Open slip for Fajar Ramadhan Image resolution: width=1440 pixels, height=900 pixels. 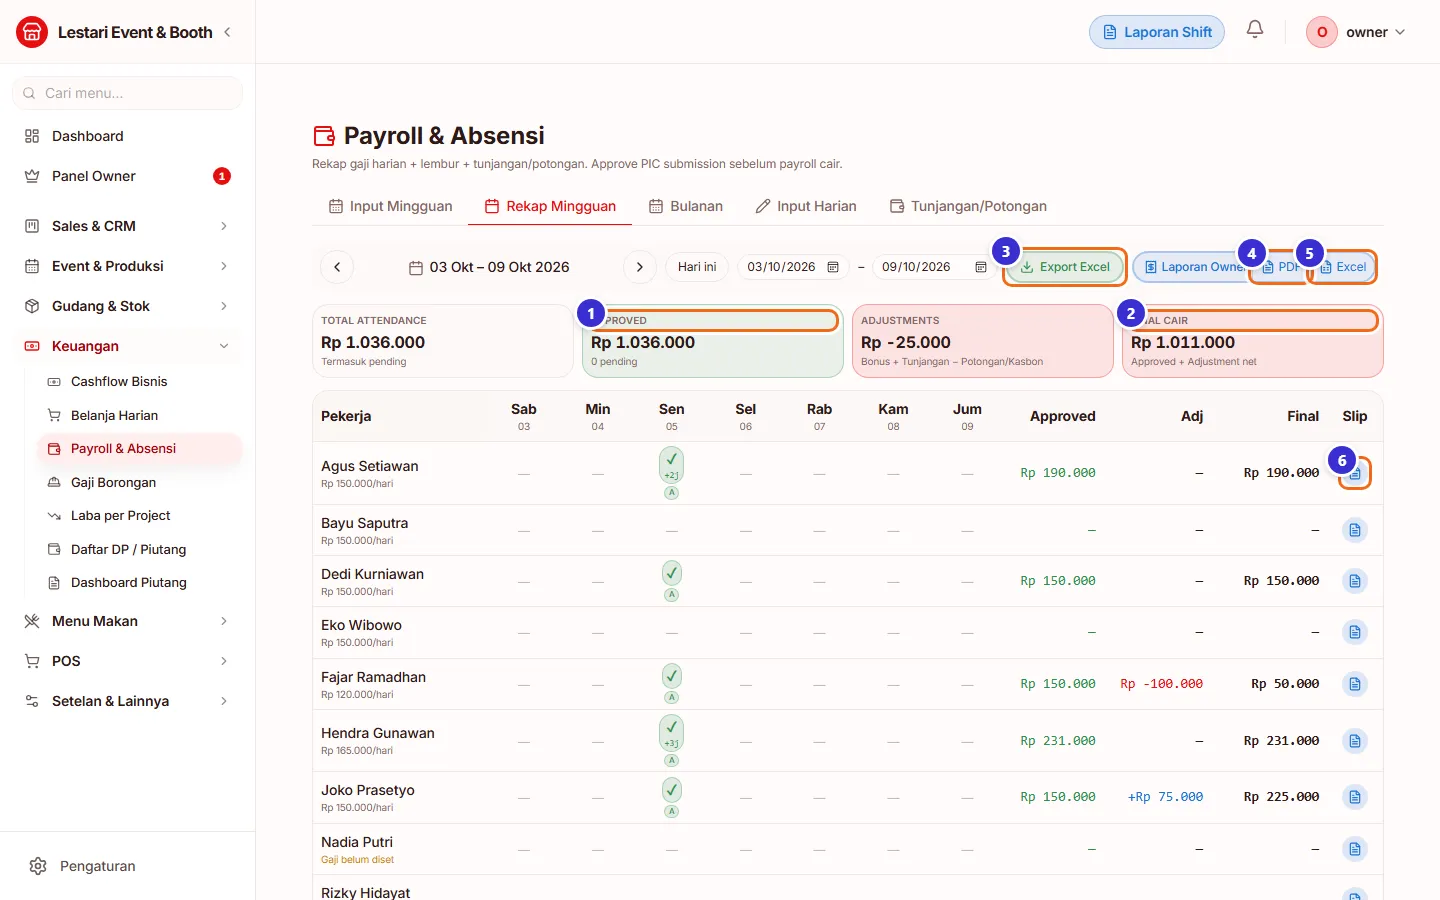pyautogui.click(x=1355, y=684)
